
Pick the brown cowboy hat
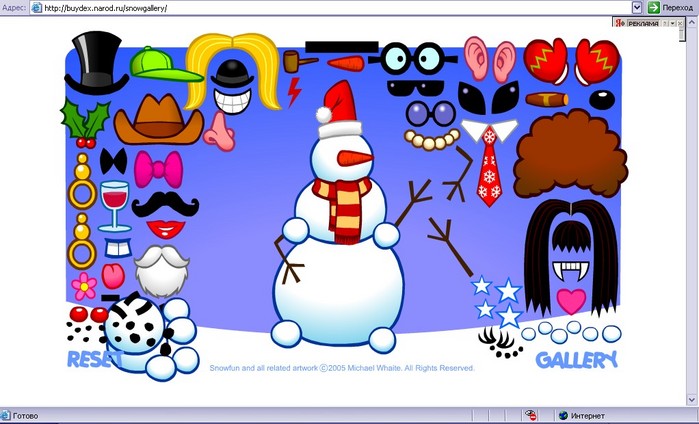[159, 119]
